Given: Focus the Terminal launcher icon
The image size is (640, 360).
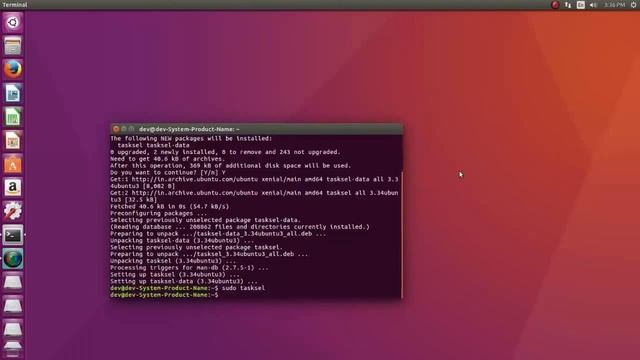Looking at the screenshot, I should click(x=13, y=235).
